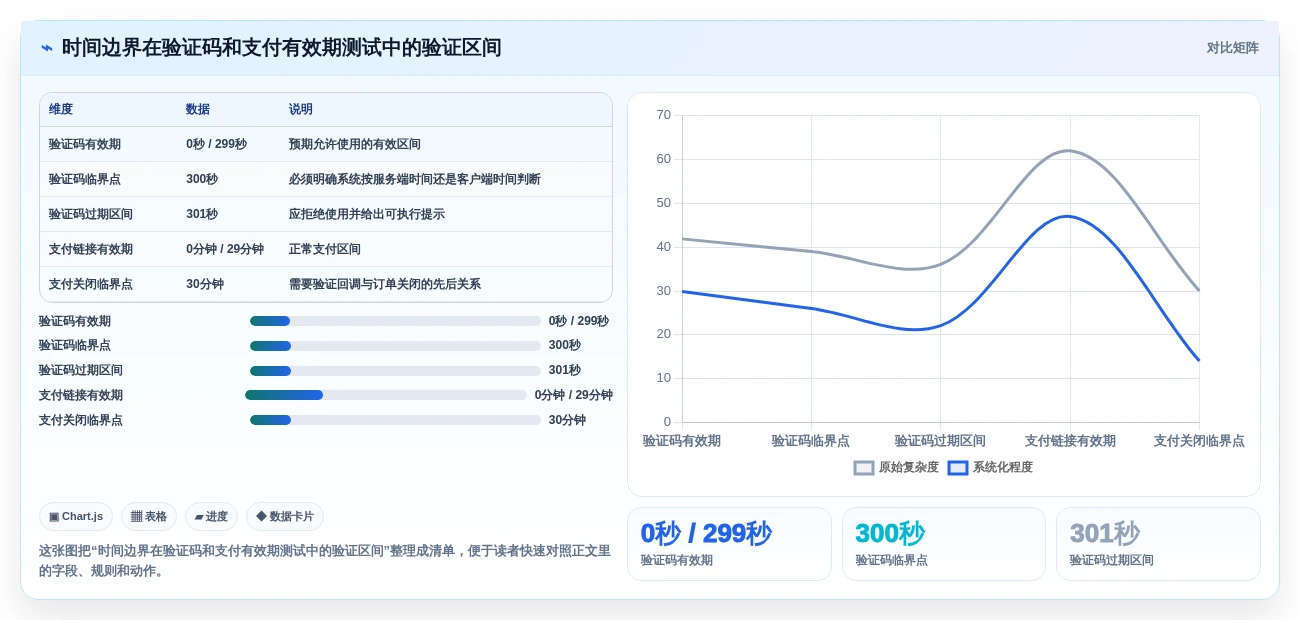Screen dimensions: 1300x620
Task: Click the 300秒 table cell
Action: [x=202, y=179]
